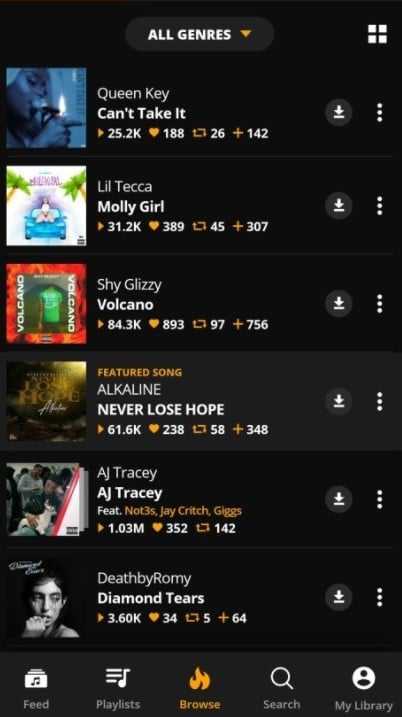
Task: Open Volcano album artwork thumbnail
Action: pyautogui.click(x=46, y=304)
